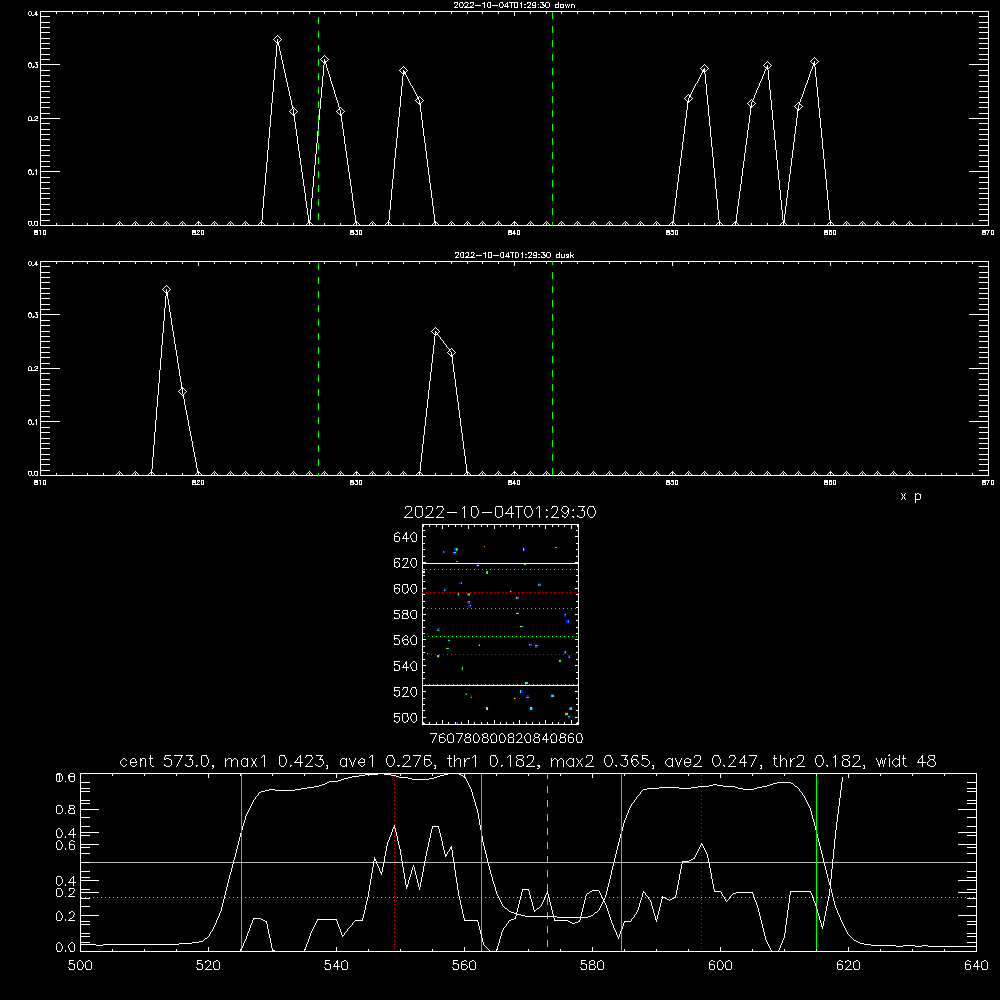
Task: Click the lower solid white line in scatter plot
Action: [500, 685]
